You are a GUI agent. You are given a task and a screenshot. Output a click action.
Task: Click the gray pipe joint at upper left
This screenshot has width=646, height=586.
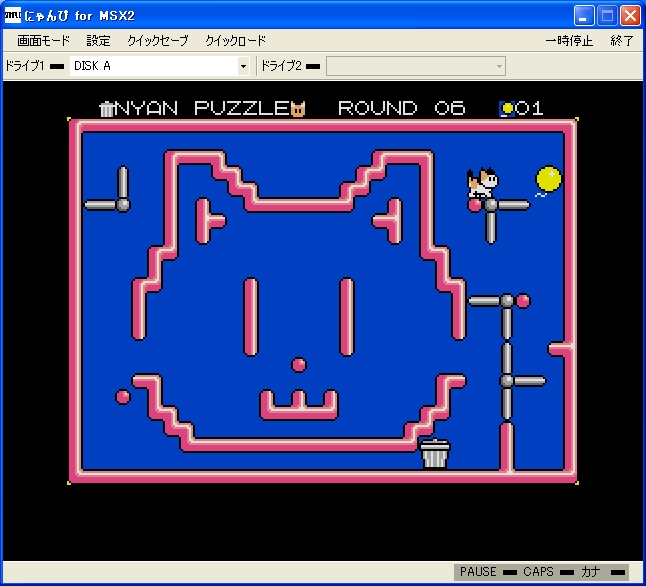(123, 205)
